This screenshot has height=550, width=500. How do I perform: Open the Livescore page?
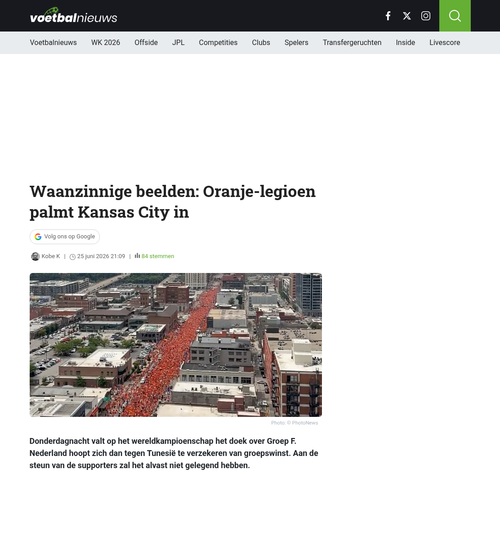point(445,42)
